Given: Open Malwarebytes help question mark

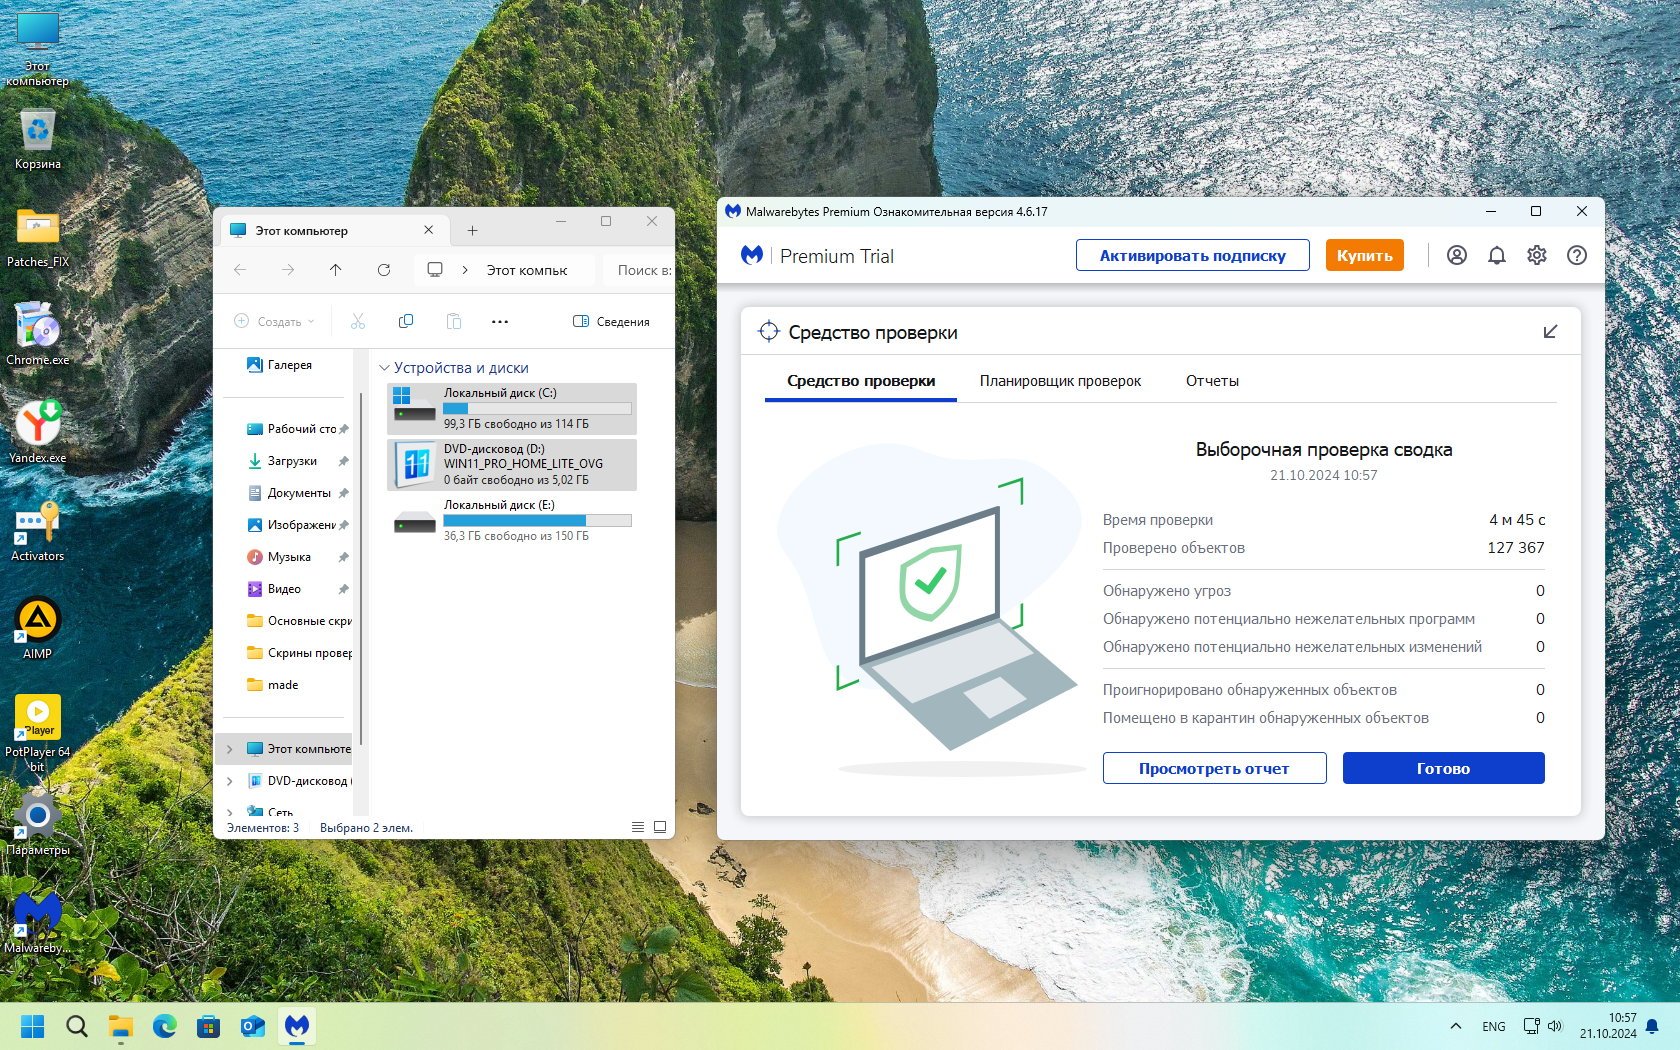Looking at the screenshot, I should pyautogui.click(x=1577, y=255).
